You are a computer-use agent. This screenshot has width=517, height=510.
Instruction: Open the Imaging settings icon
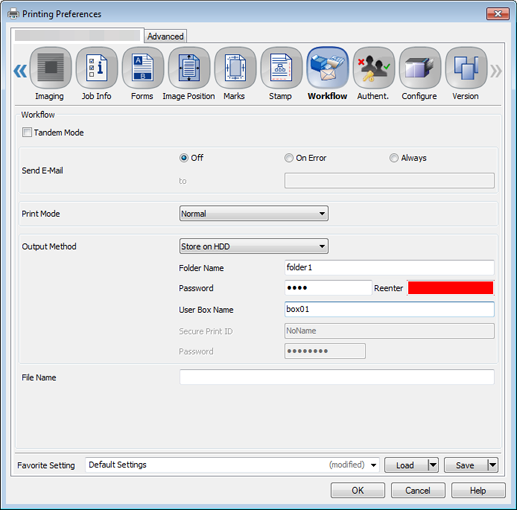(x=50, y=68)
